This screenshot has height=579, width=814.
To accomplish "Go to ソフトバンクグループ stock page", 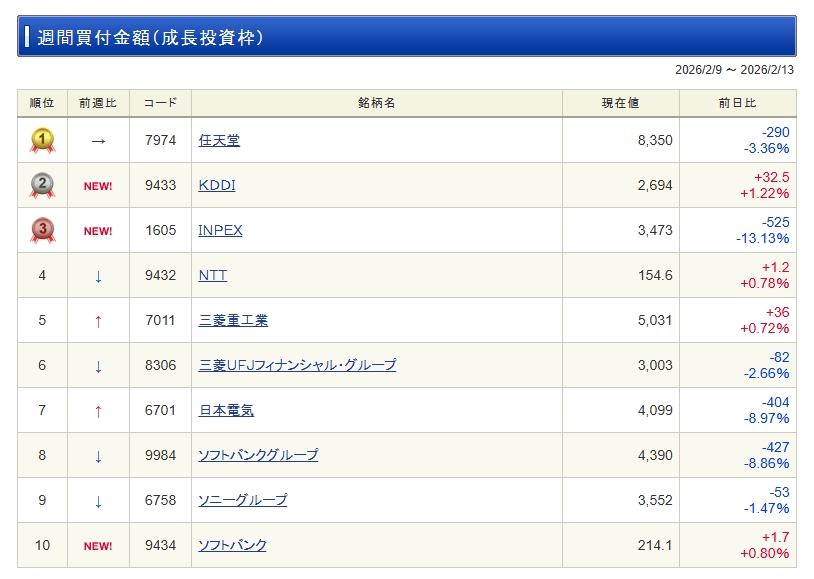I will point(258,456).
